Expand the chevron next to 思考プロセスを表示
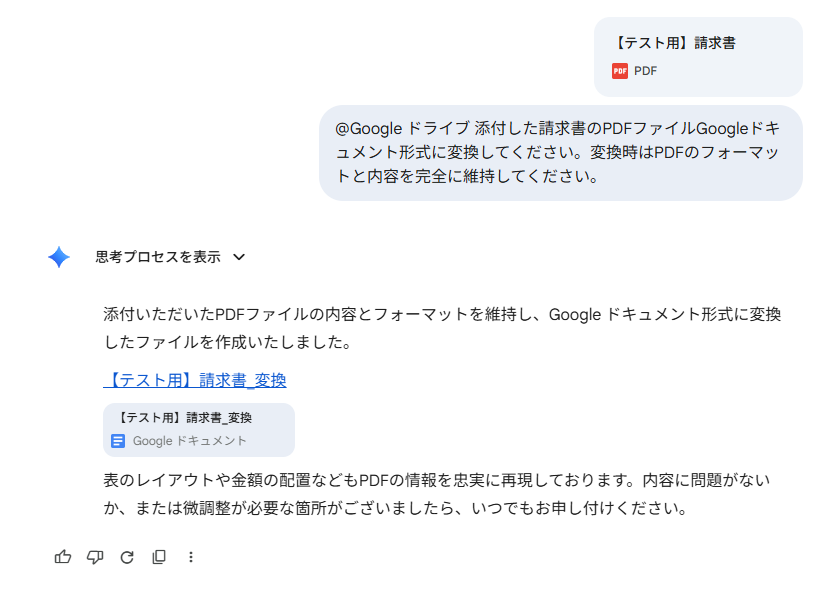The width and height of the screenshot is (827, 606). tap(239, 257)
